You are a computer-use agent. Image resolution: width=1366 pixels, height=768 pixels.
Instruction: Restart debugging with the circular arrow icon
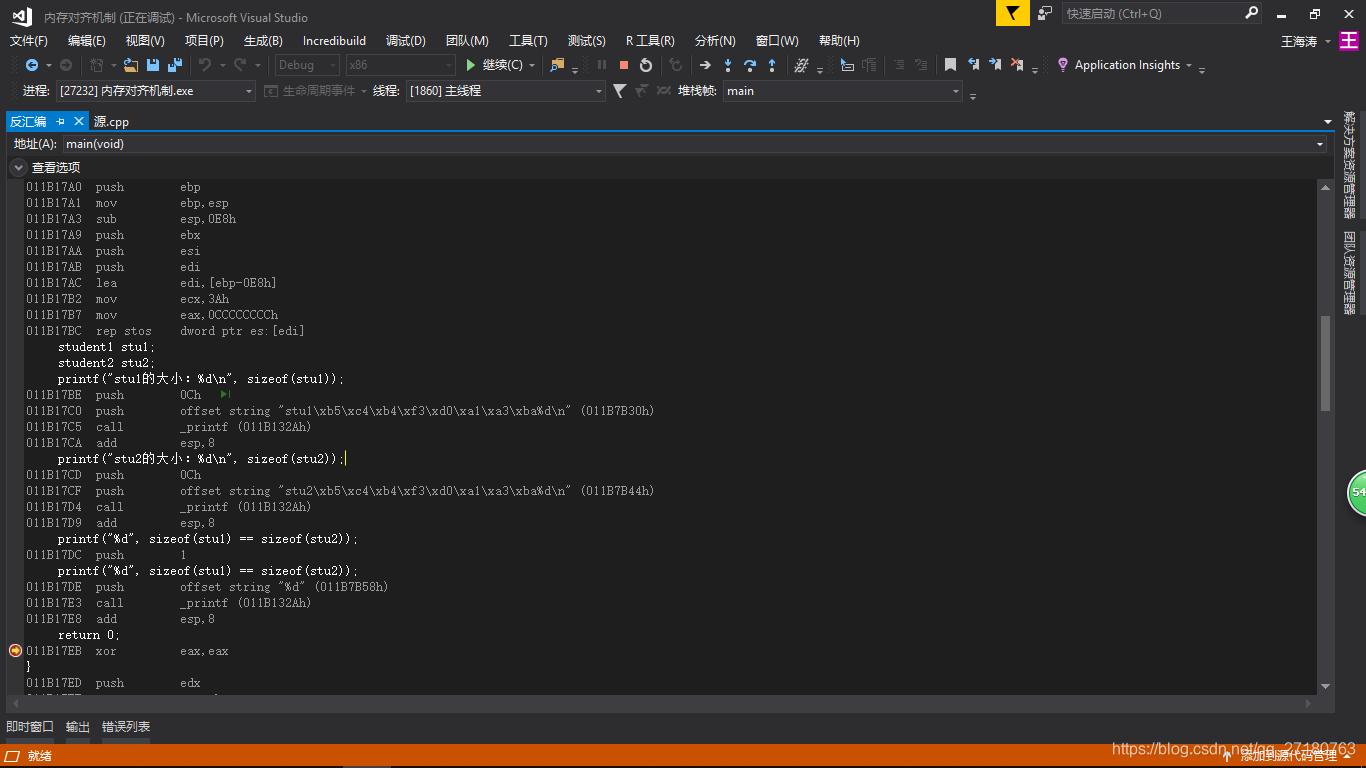[x=646, y=65]
